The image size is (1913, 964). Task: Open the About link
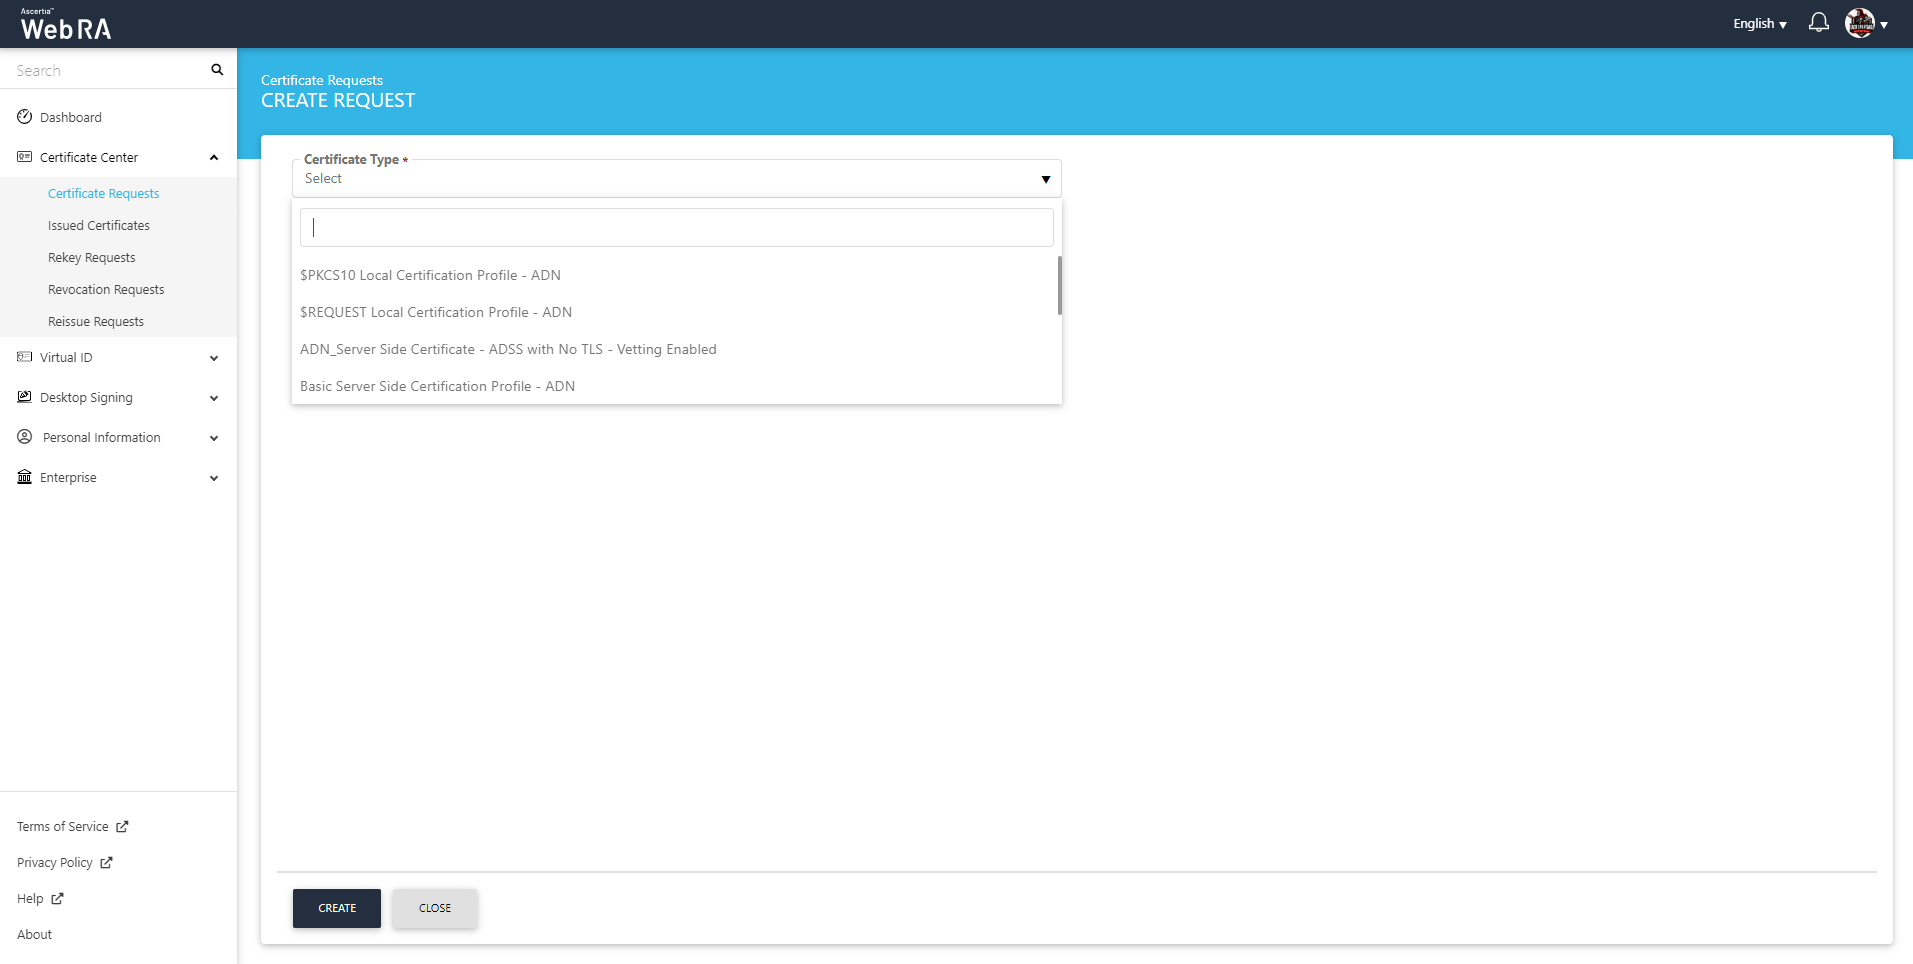click(34, 935)
